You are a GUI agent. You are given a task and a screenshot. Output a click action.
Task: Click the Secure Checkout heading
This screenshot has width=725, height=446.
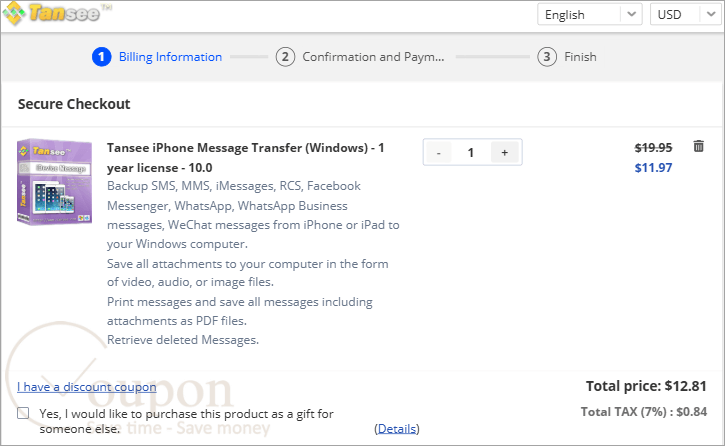[74, 104]
